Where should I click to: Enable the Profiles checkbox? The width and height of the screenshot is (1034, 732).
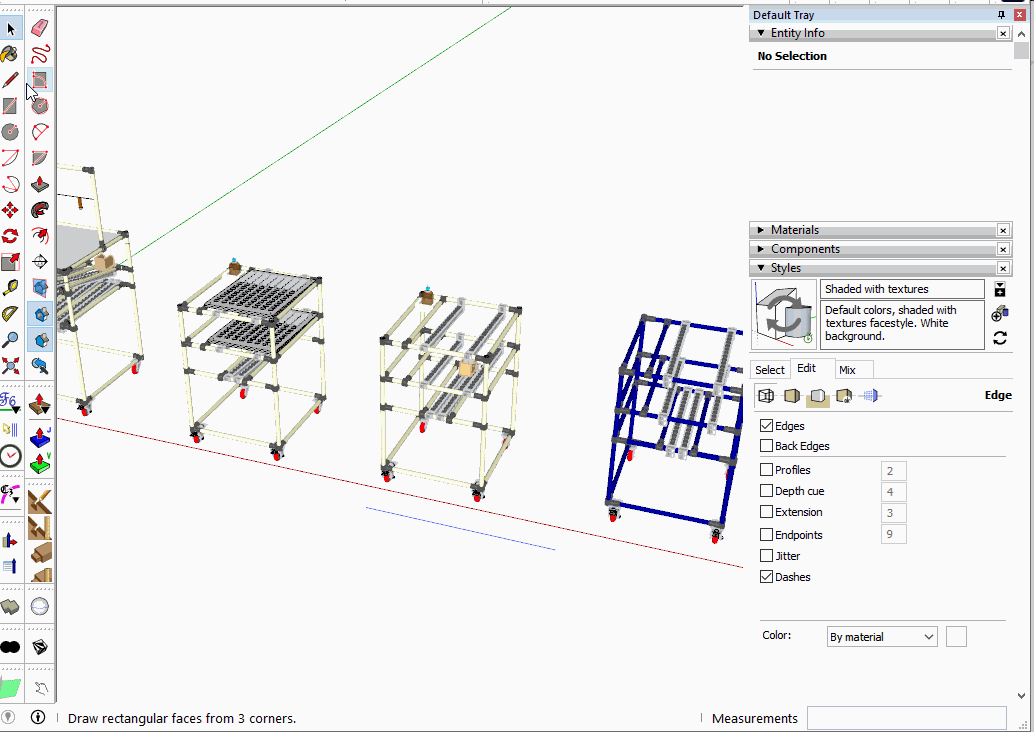click(x=766, y=470)
